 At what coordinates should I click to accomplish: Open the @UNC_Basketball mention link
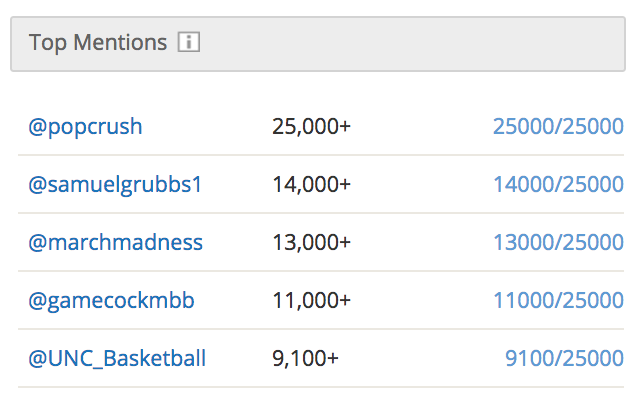(117, 358)
